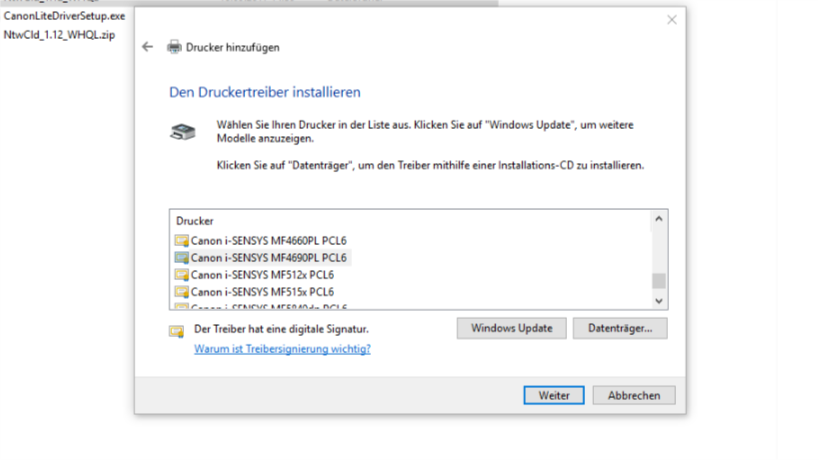
Task: Select CanonLiteDriverSetup.exe in the background window
Action: 64,16
